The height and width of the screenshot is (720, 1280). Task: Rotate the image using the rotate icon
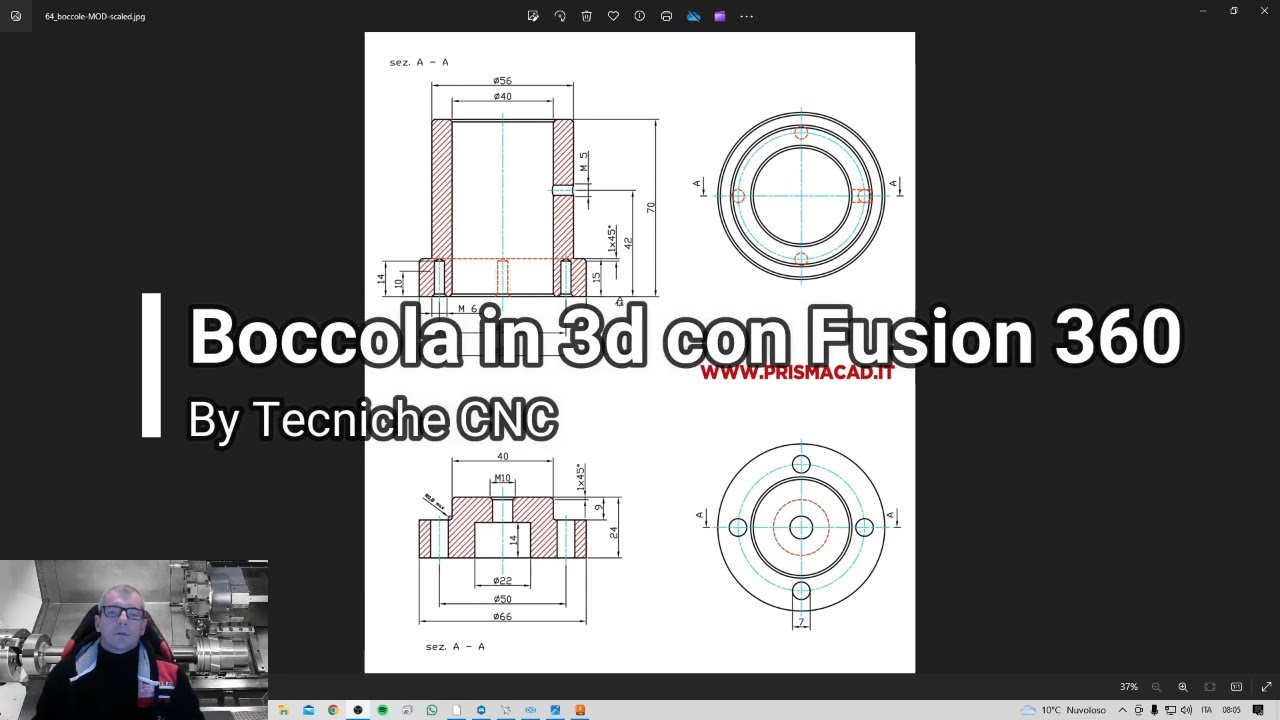(x=560, y=16)
